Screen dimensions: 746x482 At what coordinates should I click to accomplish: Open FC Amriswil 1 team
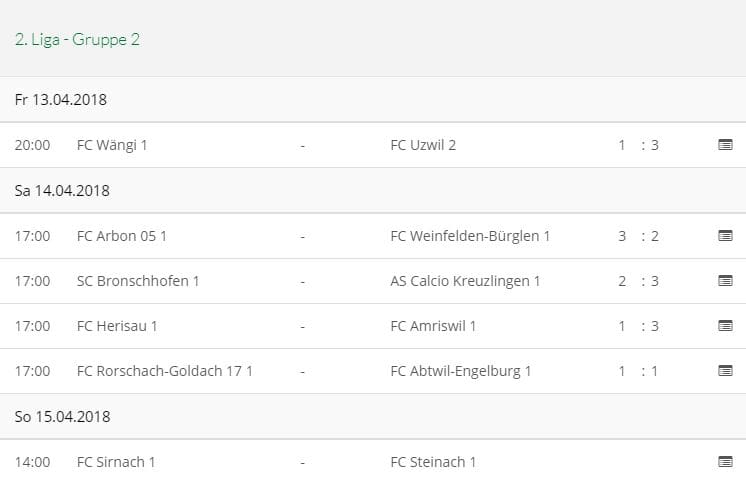(x=433, y=326)
